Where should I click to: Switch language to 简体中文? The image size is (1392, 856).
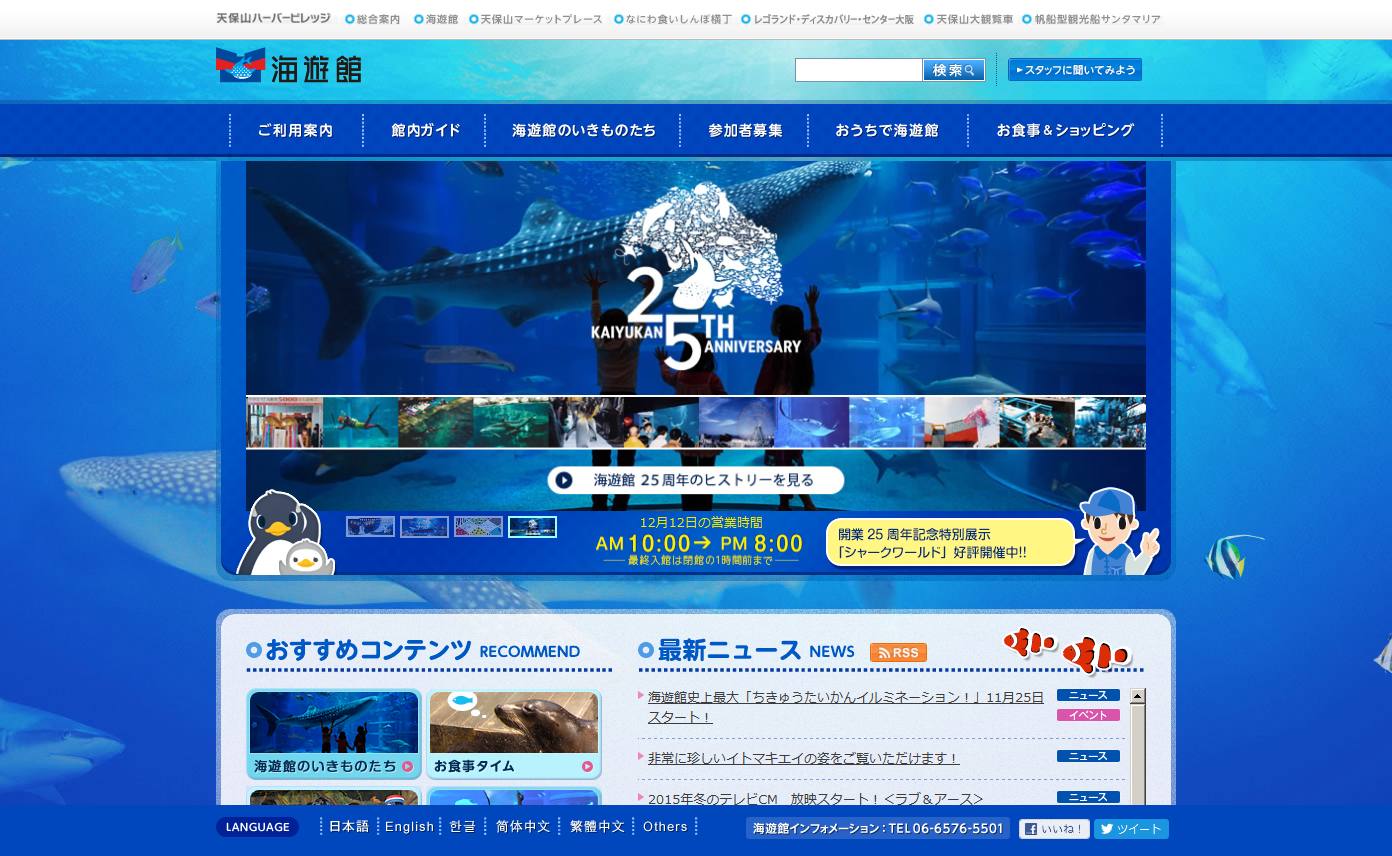[523, 827]
